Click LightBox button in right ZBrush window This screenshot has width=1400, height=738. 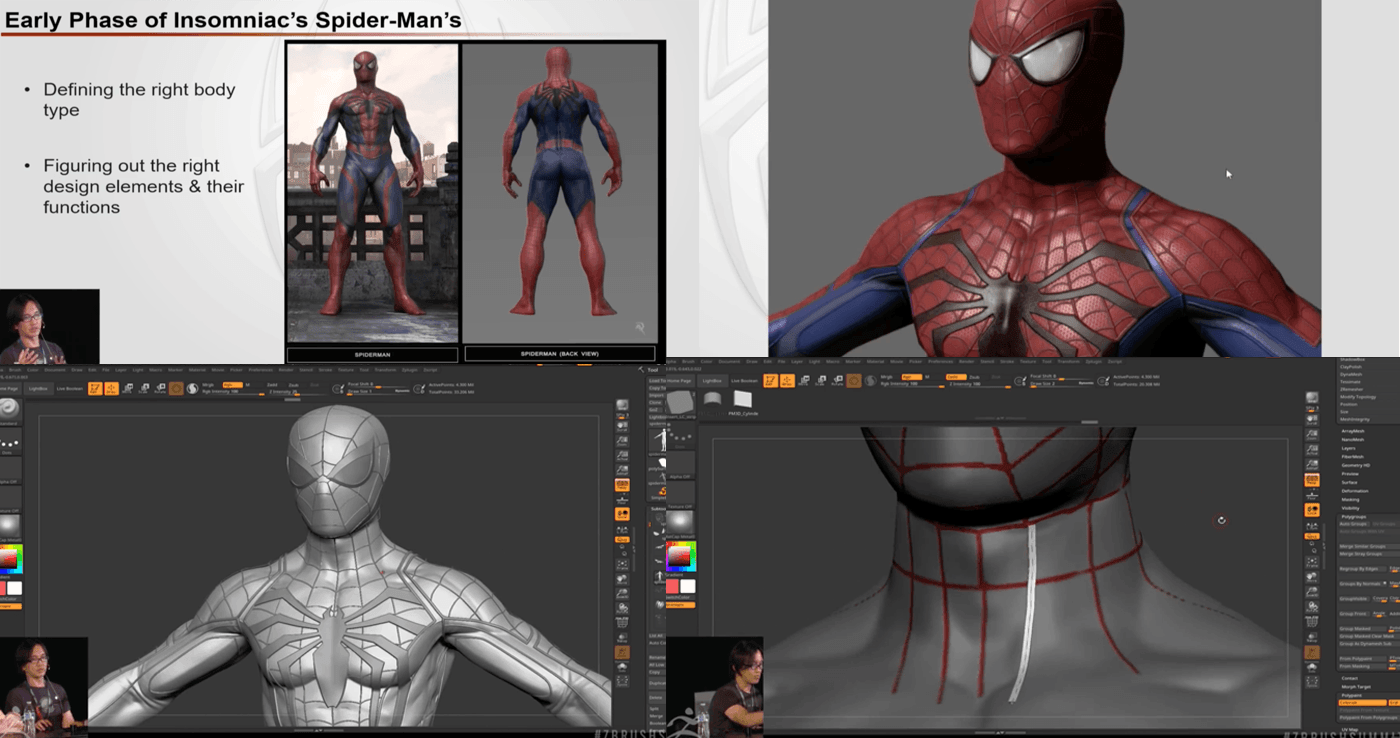tap(713, 381)
